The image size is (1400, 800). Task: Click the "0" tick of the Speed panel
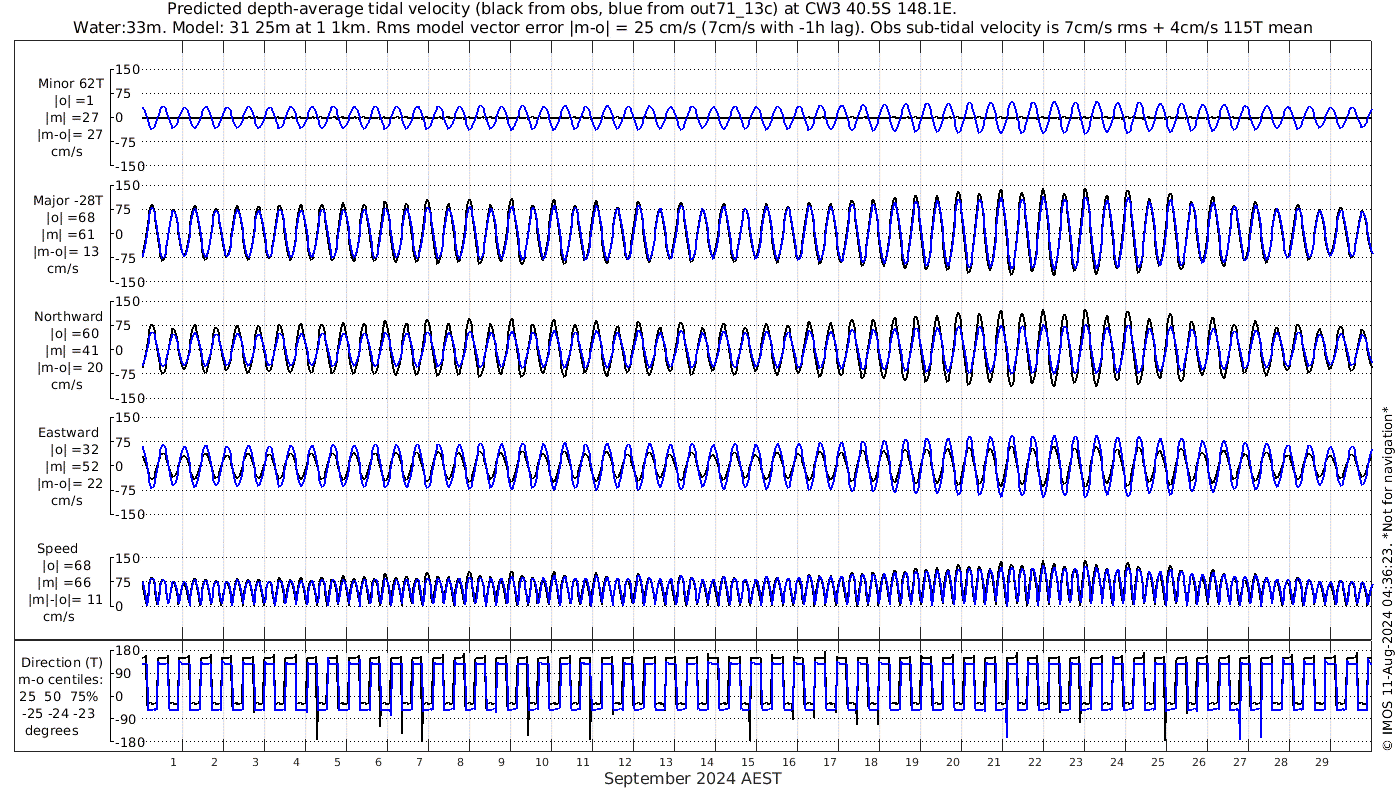(120, 606)
